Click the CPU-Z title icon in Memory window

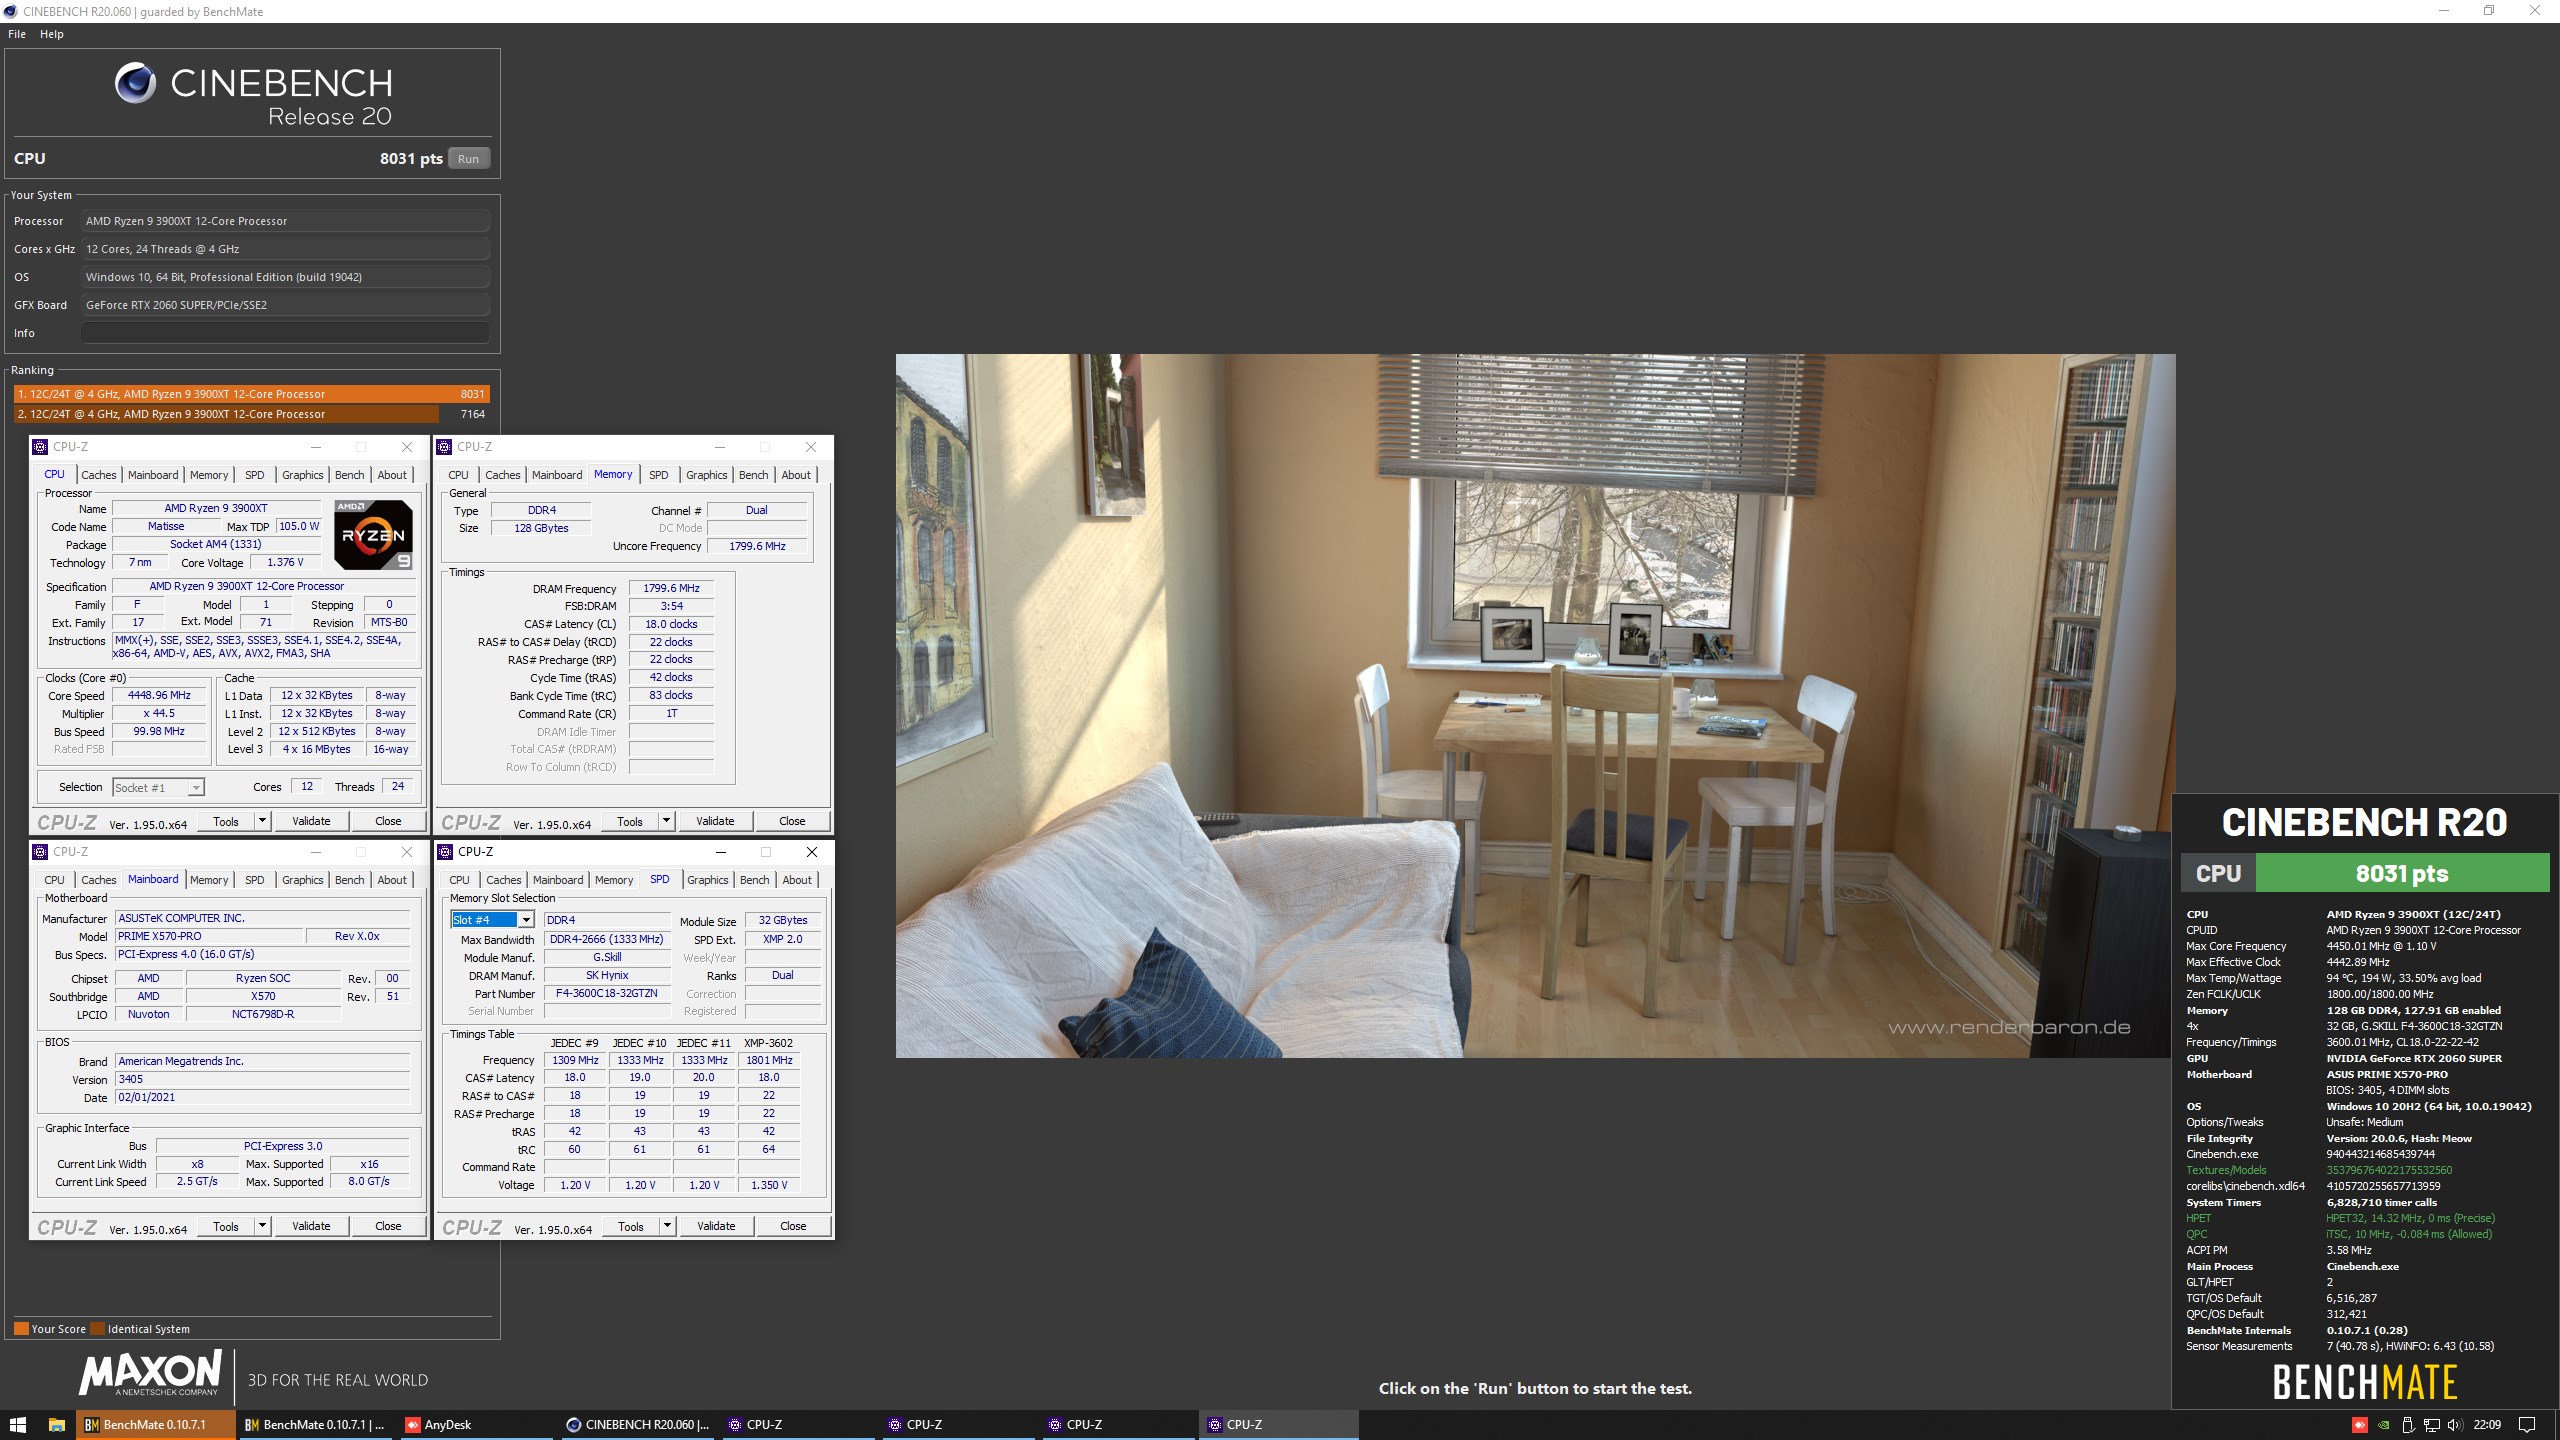445,447
